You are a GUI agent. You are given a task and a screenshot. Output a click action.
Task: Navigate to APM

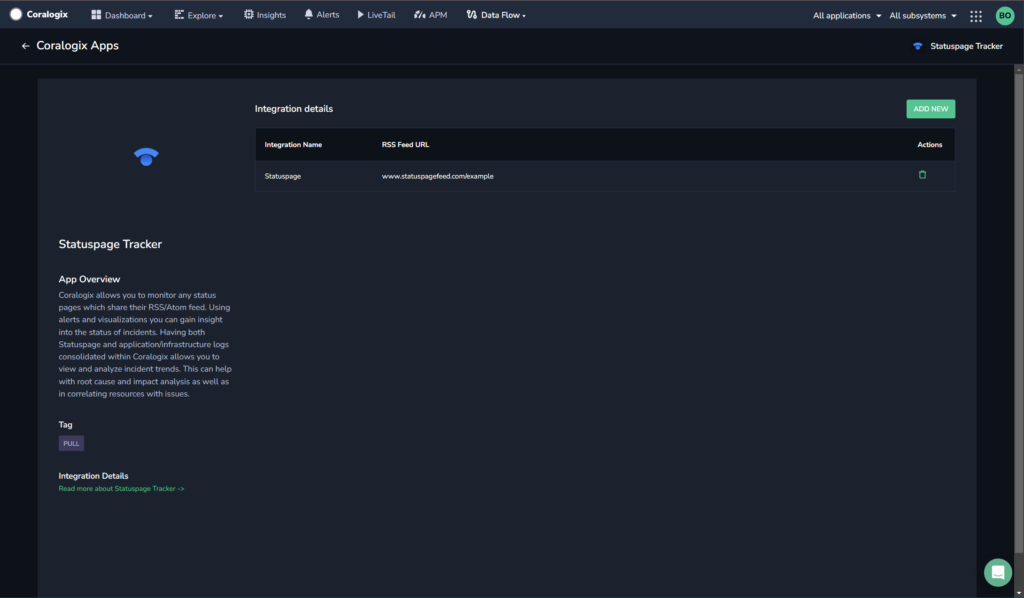430,15
